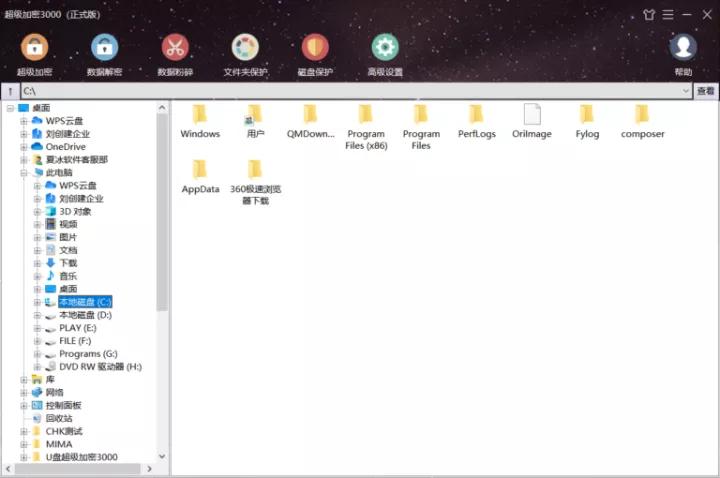The height and width of the screenshot is (478, 720).
Task: Click the up-directory button beside path bar
Action: tap(10, 91)
